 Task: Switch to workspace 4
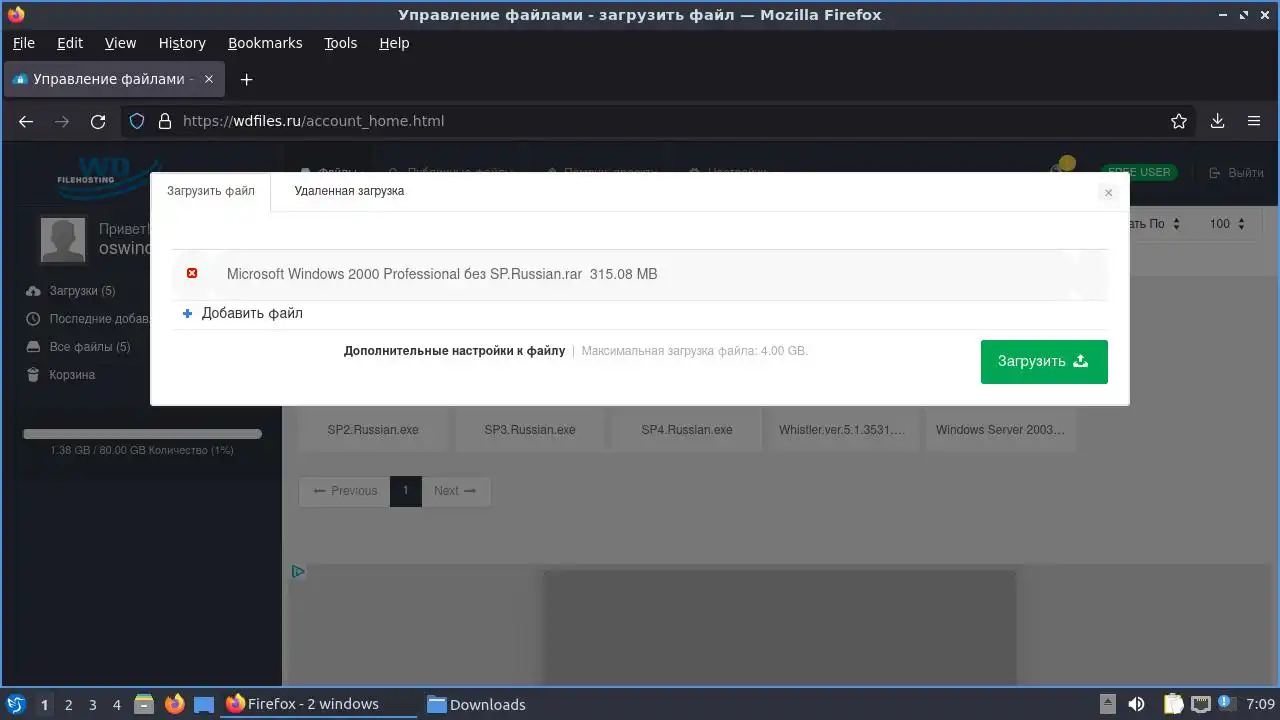coord(116,705)
